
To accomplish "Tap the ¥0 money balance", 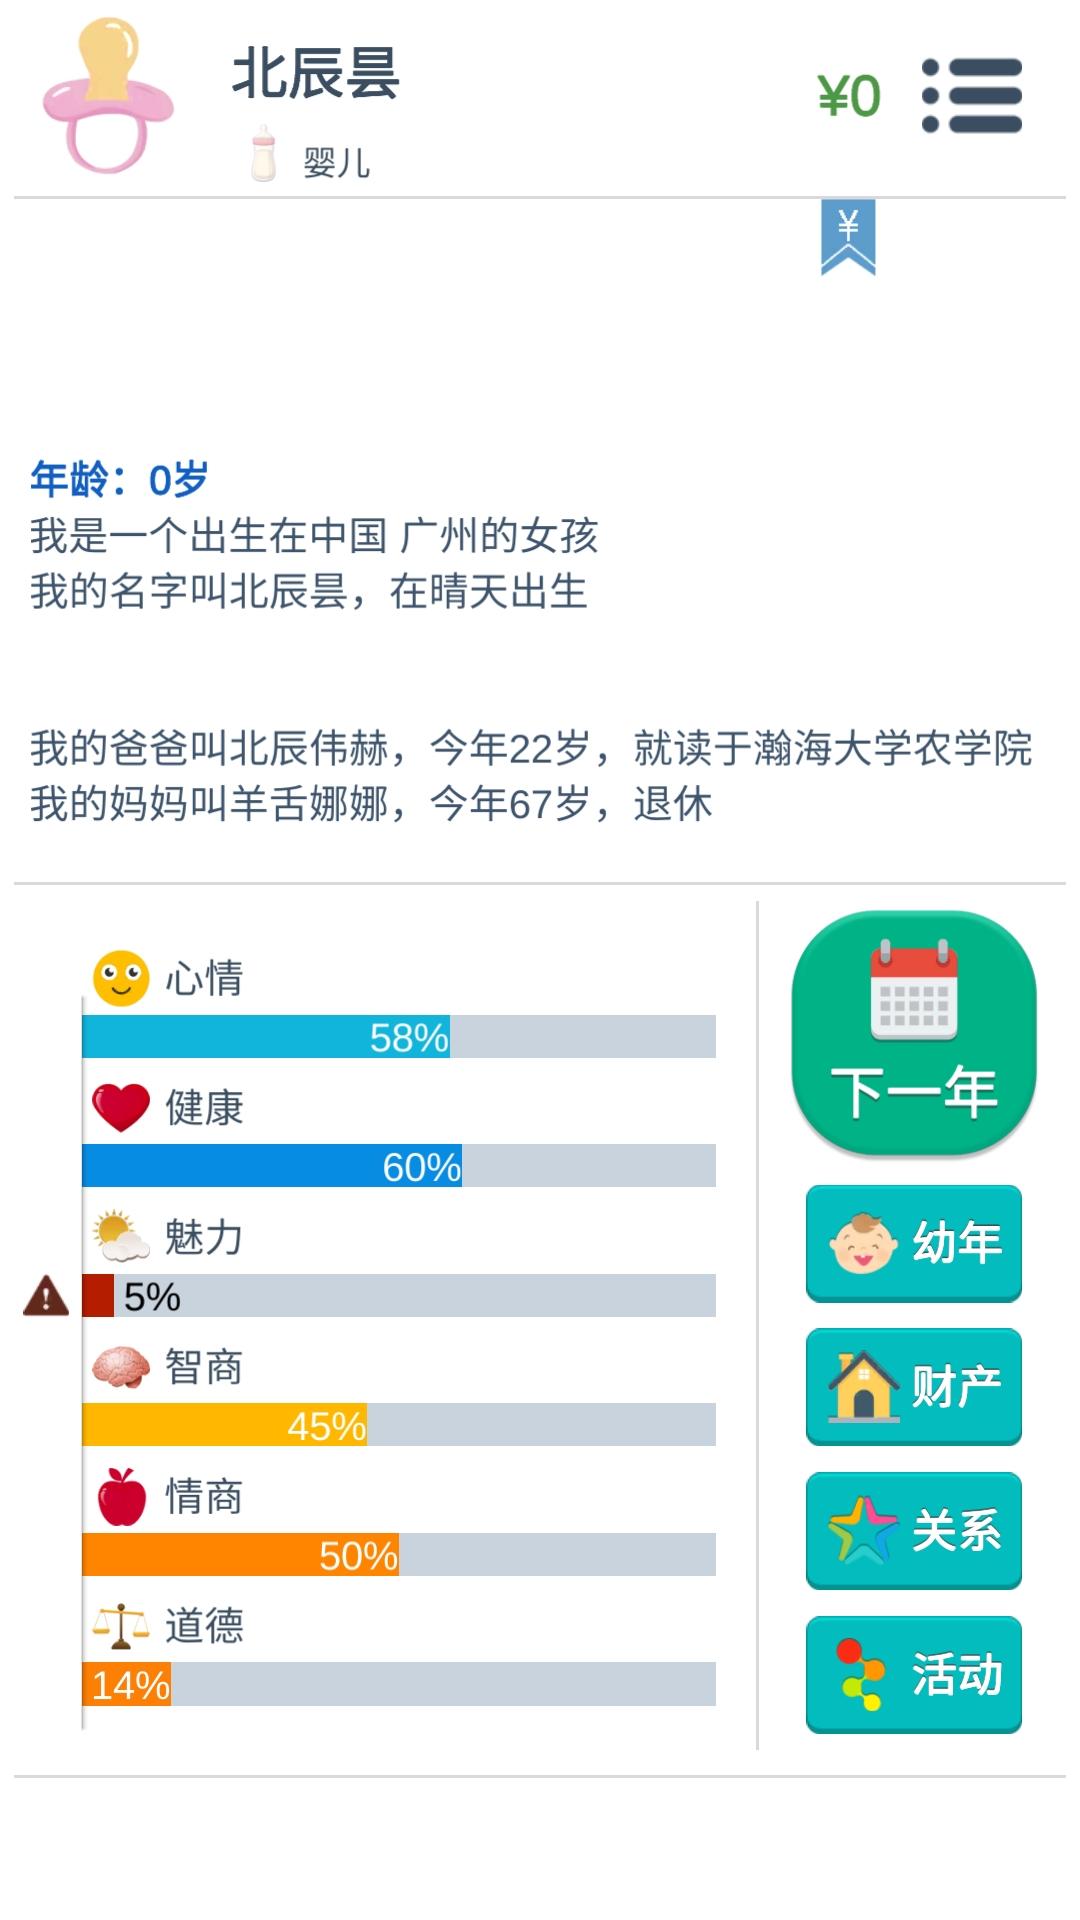I will [x=849, y=97].
